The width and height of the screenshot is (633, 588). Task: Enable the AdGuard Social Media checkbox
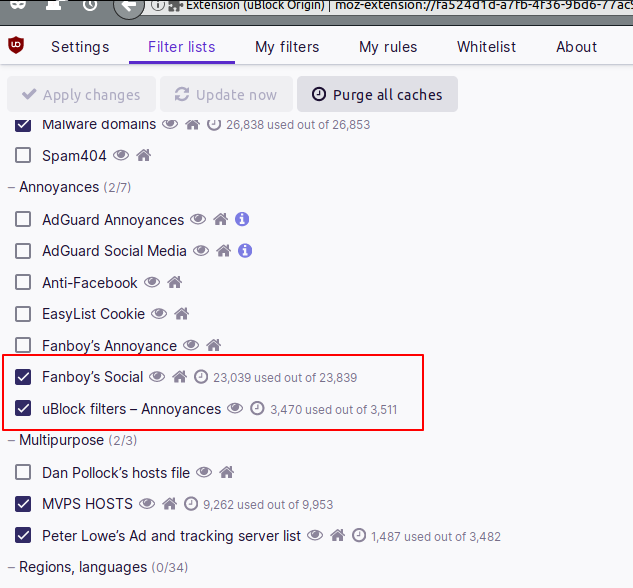tap(23, 251)
